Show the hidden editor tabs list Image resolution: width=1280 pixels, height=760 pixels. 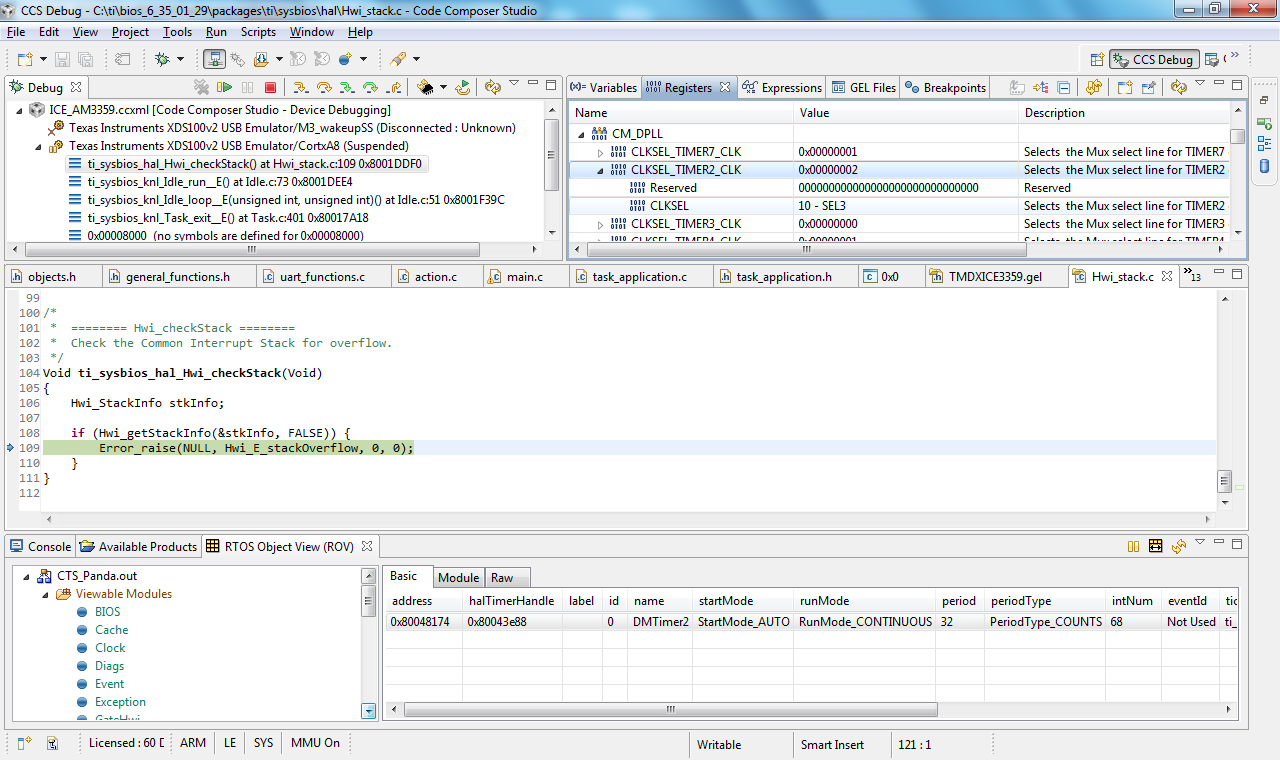(1191, 275)
